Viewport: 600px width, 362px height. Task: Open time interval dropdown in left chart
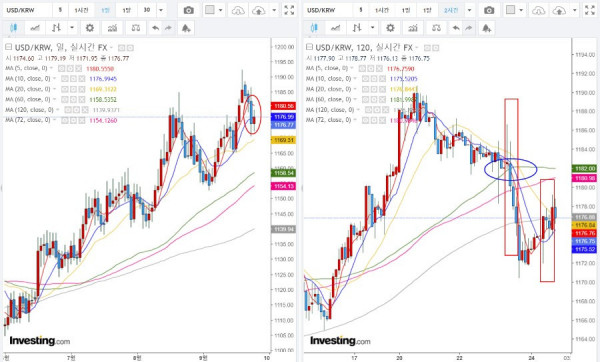click(x=161, y=10)
